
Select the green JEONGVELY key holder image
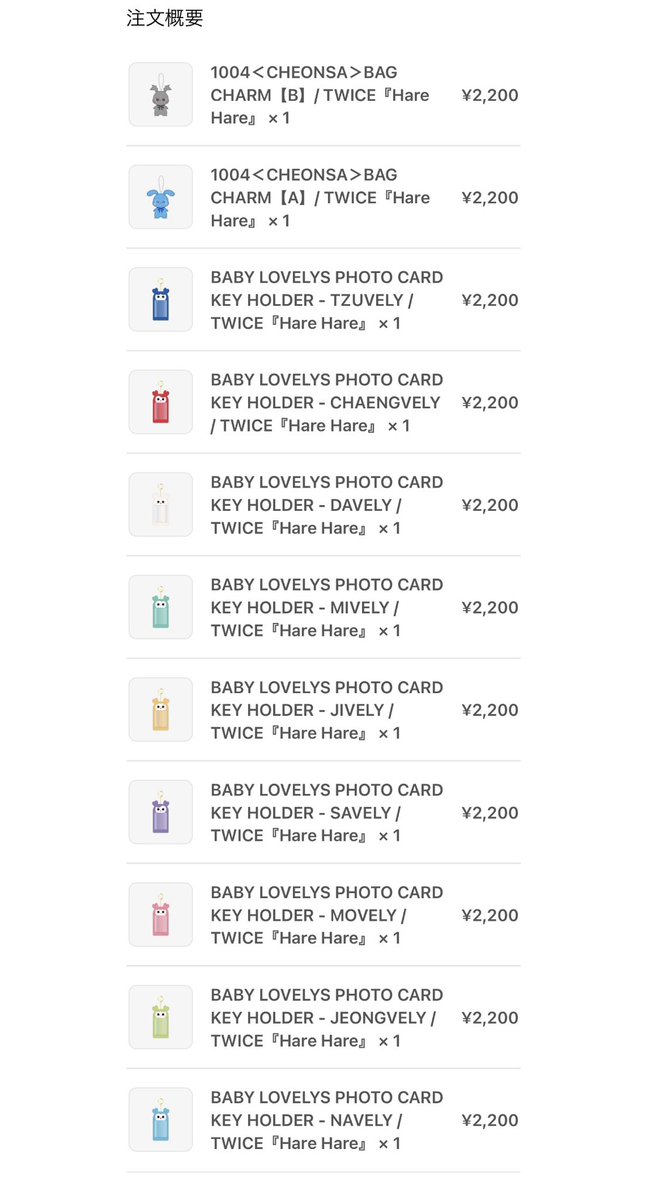point(160,1017)
